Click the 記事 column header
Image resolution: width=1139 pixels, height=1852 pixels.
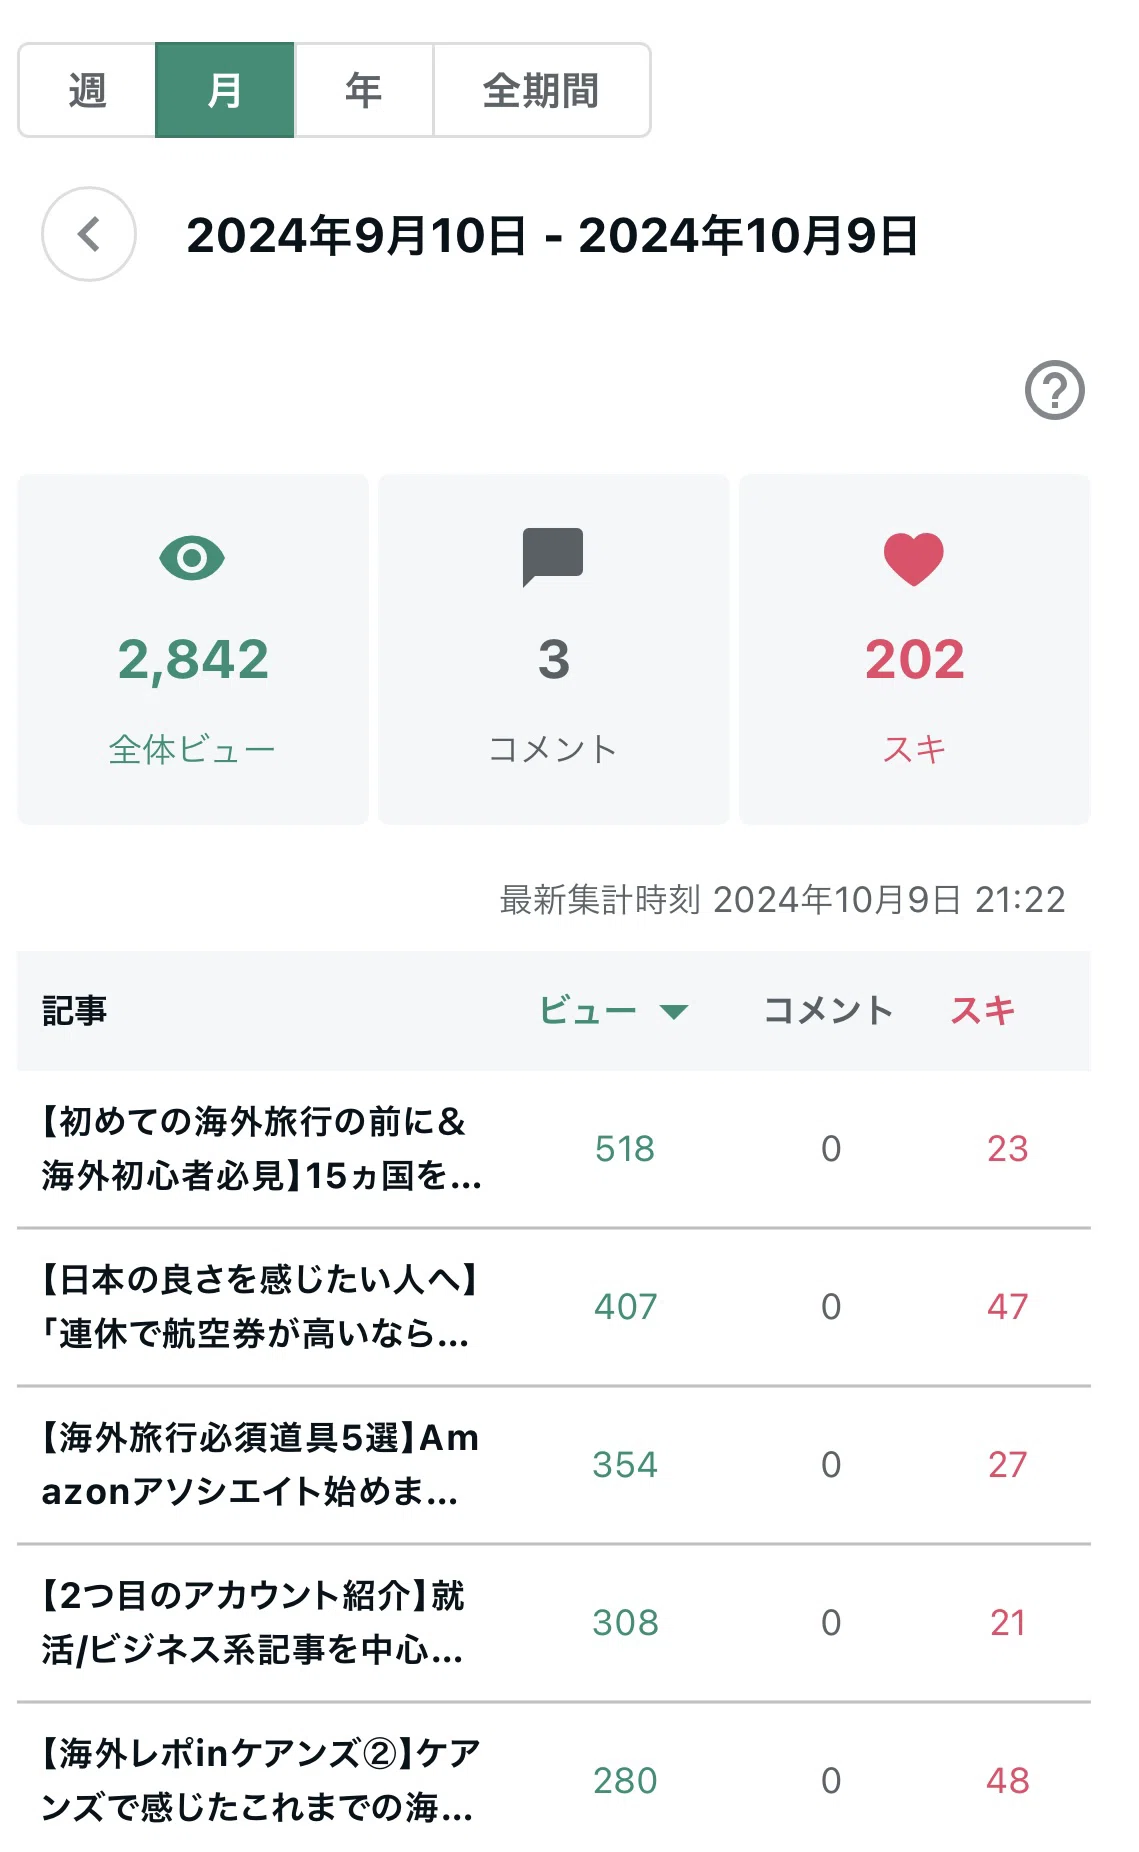tap(74, 1010)
